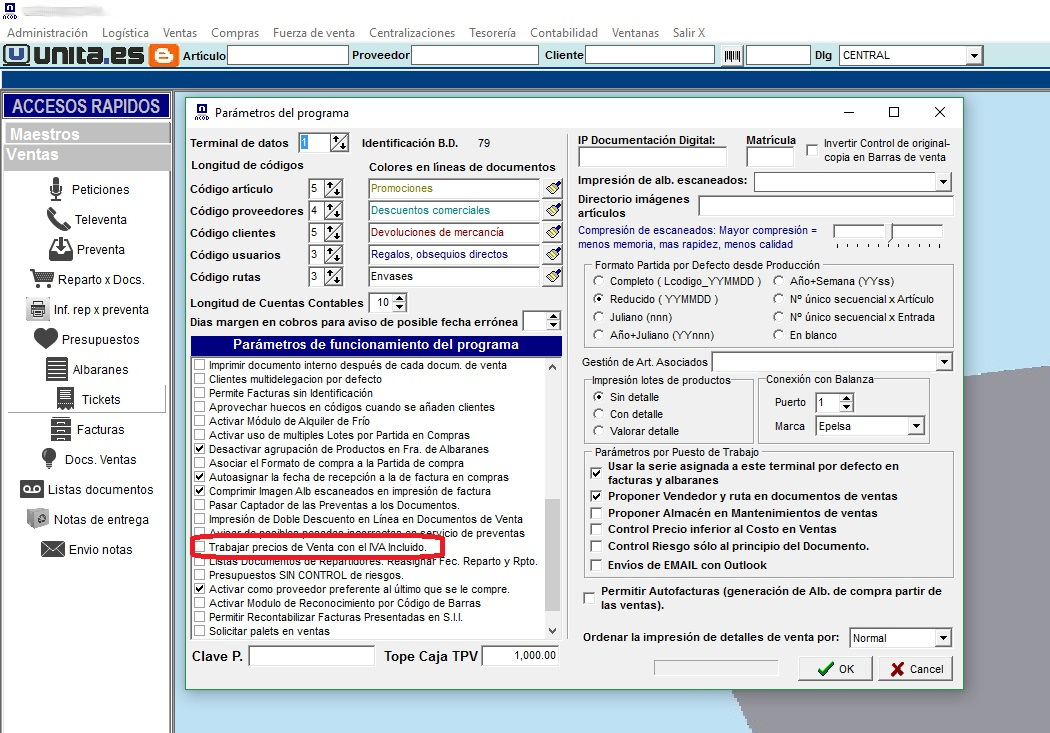
Task: Open Tesorería menu
Action: tap(492, 33)
